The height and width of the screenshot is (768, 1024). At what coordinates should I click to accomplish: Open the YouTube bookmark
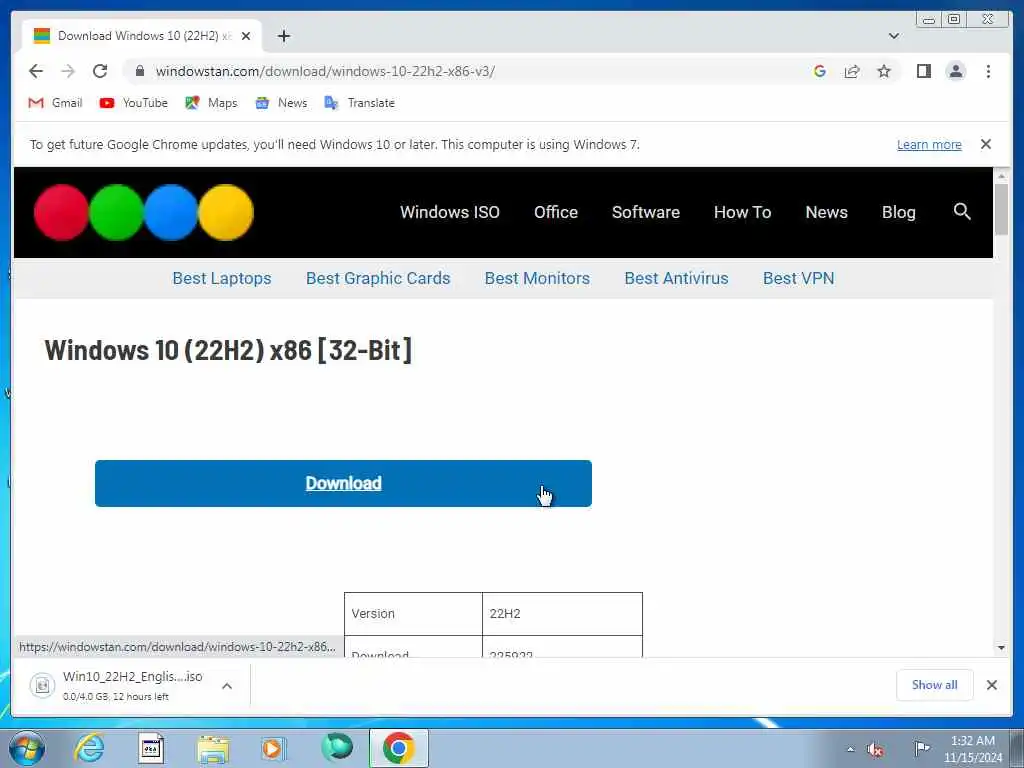coord(133,103)
